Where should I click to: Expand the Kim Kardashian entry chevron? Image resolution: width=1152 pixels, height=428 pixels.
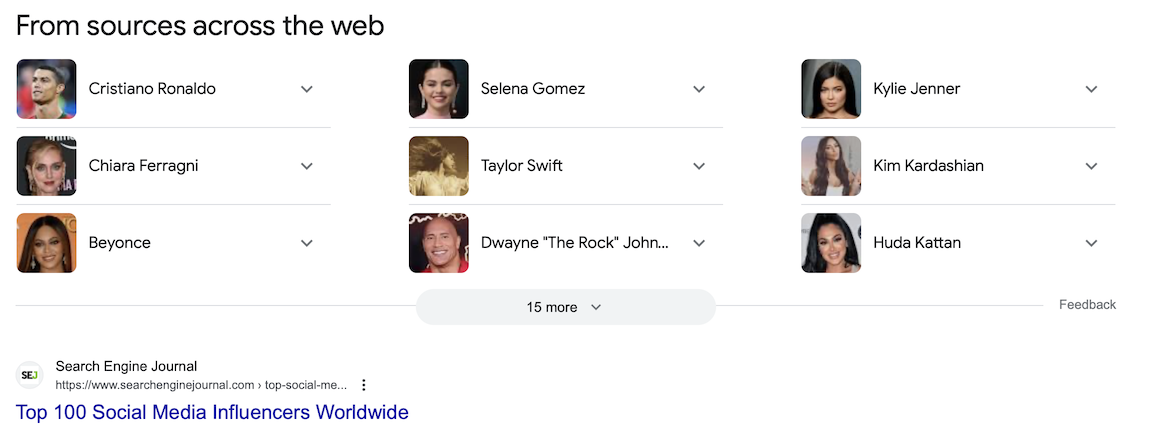[1091, 166]
